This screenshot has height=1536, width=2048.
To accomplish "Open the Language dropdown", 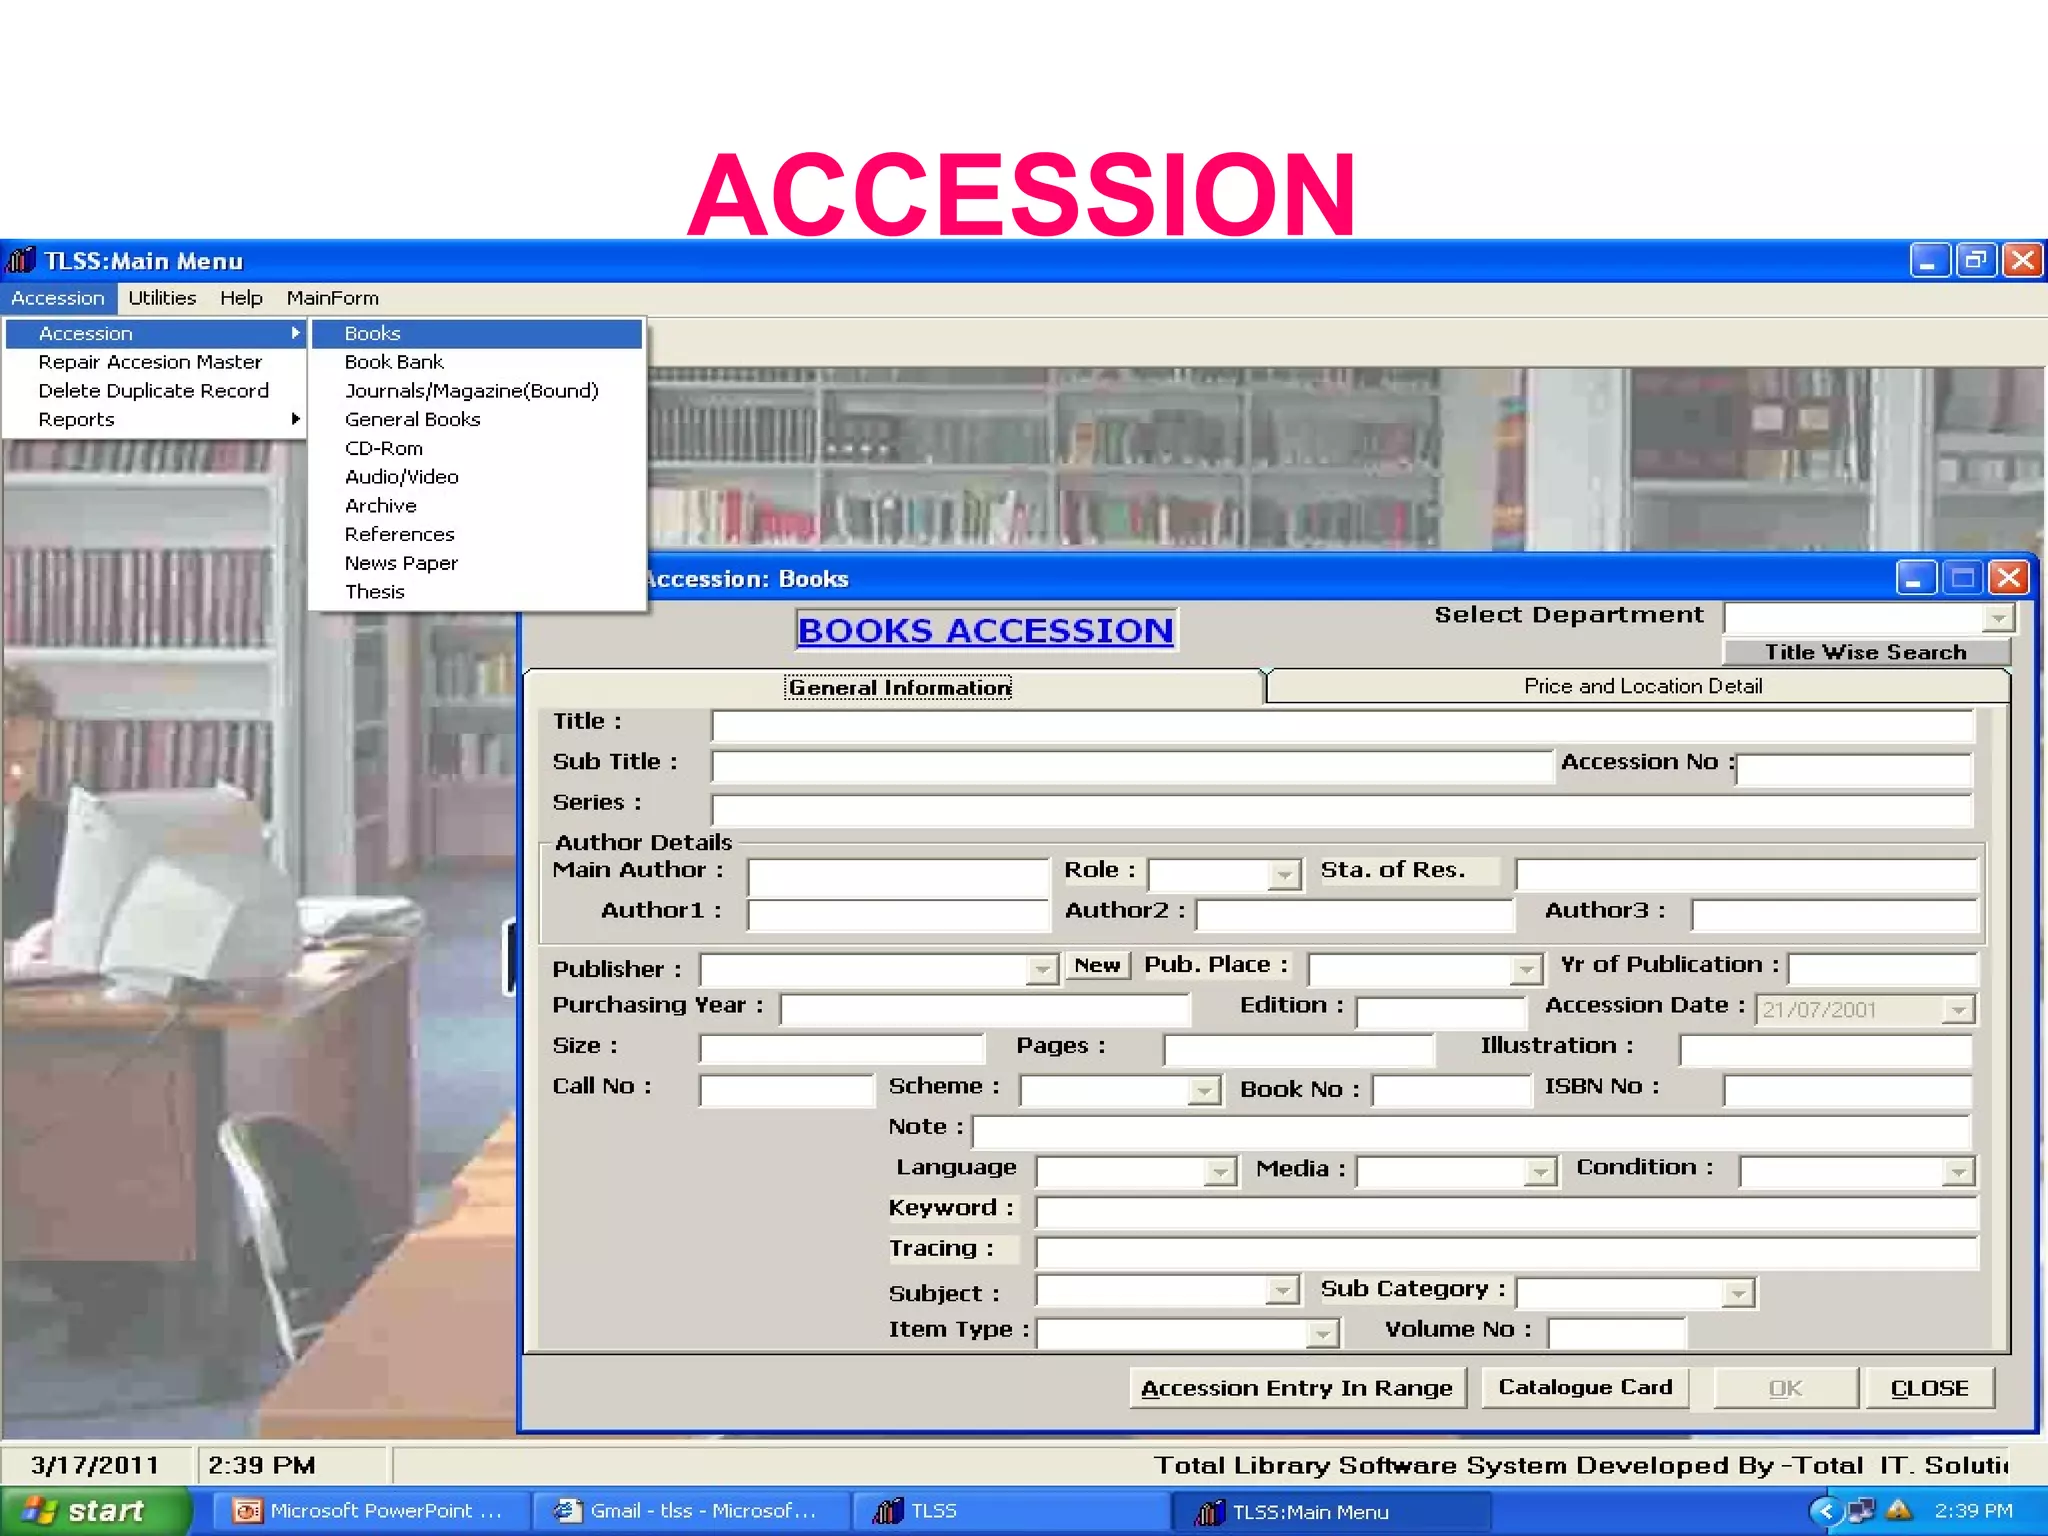I will [1220, 1172].
